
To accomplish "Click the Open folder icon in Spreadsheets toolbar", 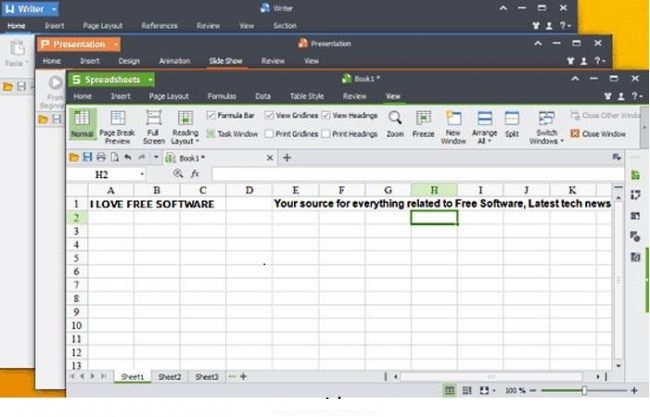I will 74,158.
